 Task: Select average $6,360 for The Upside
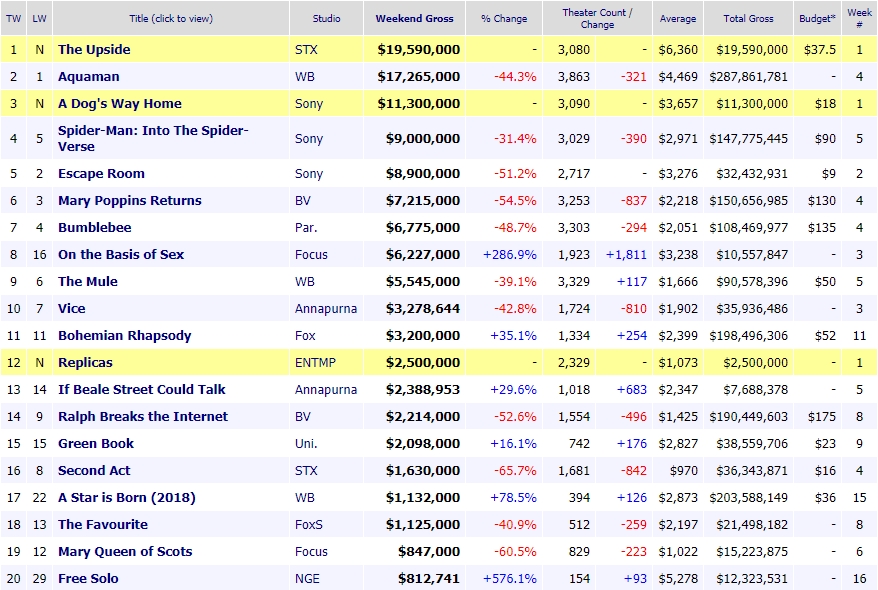[x=678, y=49]
